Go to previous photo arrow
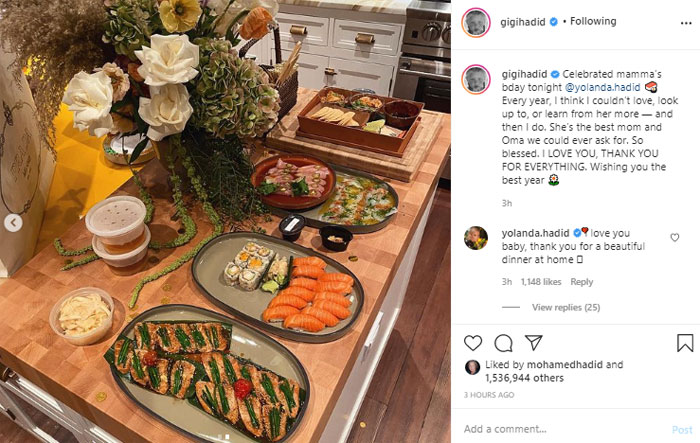The height and width of the screenshot is (443, 700). 13,222
